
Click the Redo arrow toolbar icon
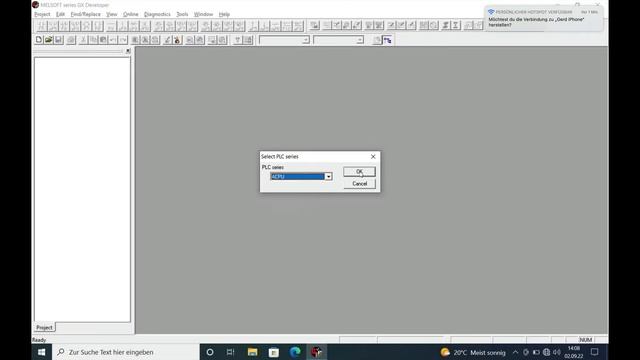(123, 40)
